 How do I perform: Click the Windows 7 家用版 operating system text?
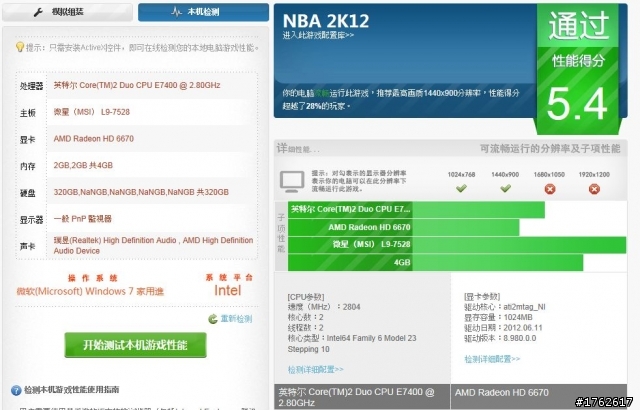90,291
